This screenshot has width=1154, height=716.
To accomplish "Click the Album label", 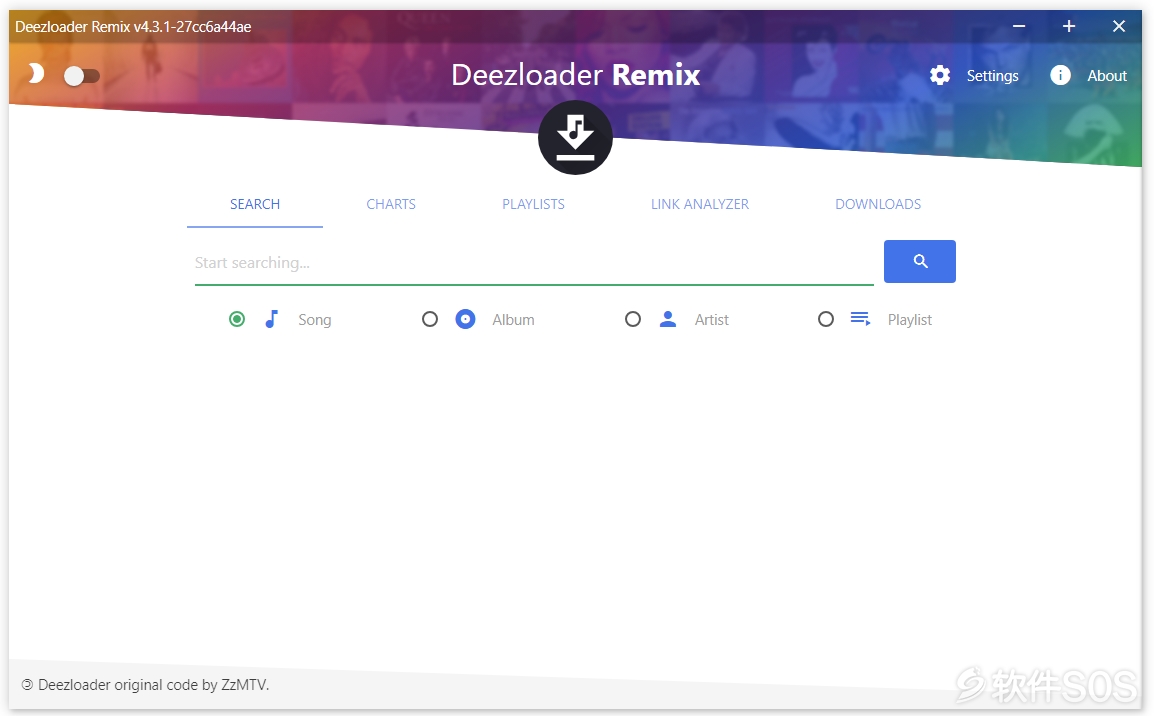I will click(513, 320).
